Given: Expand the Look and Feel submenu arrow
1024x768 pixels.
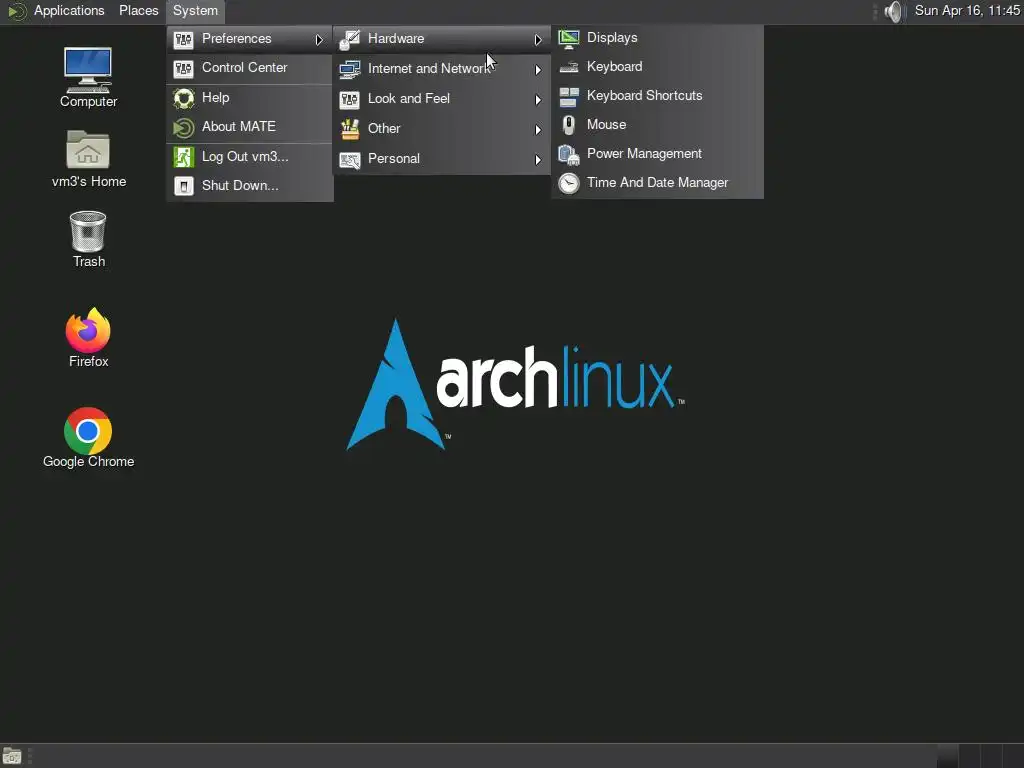Looking at the screenshot, I should [x=537, y=100].
